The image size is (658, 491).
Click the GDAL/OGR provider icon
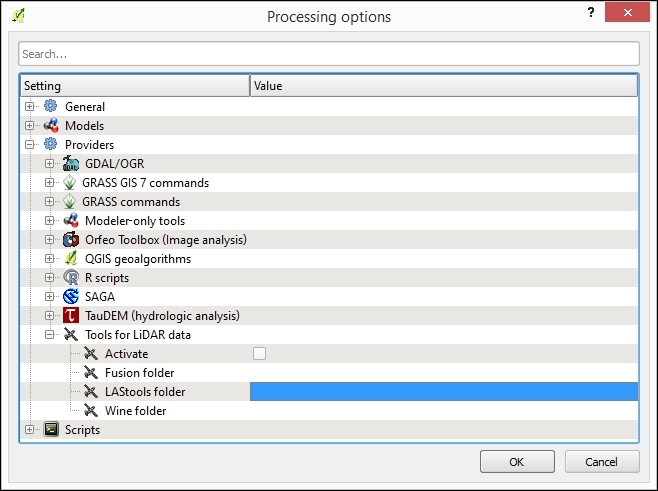(70, 163)
